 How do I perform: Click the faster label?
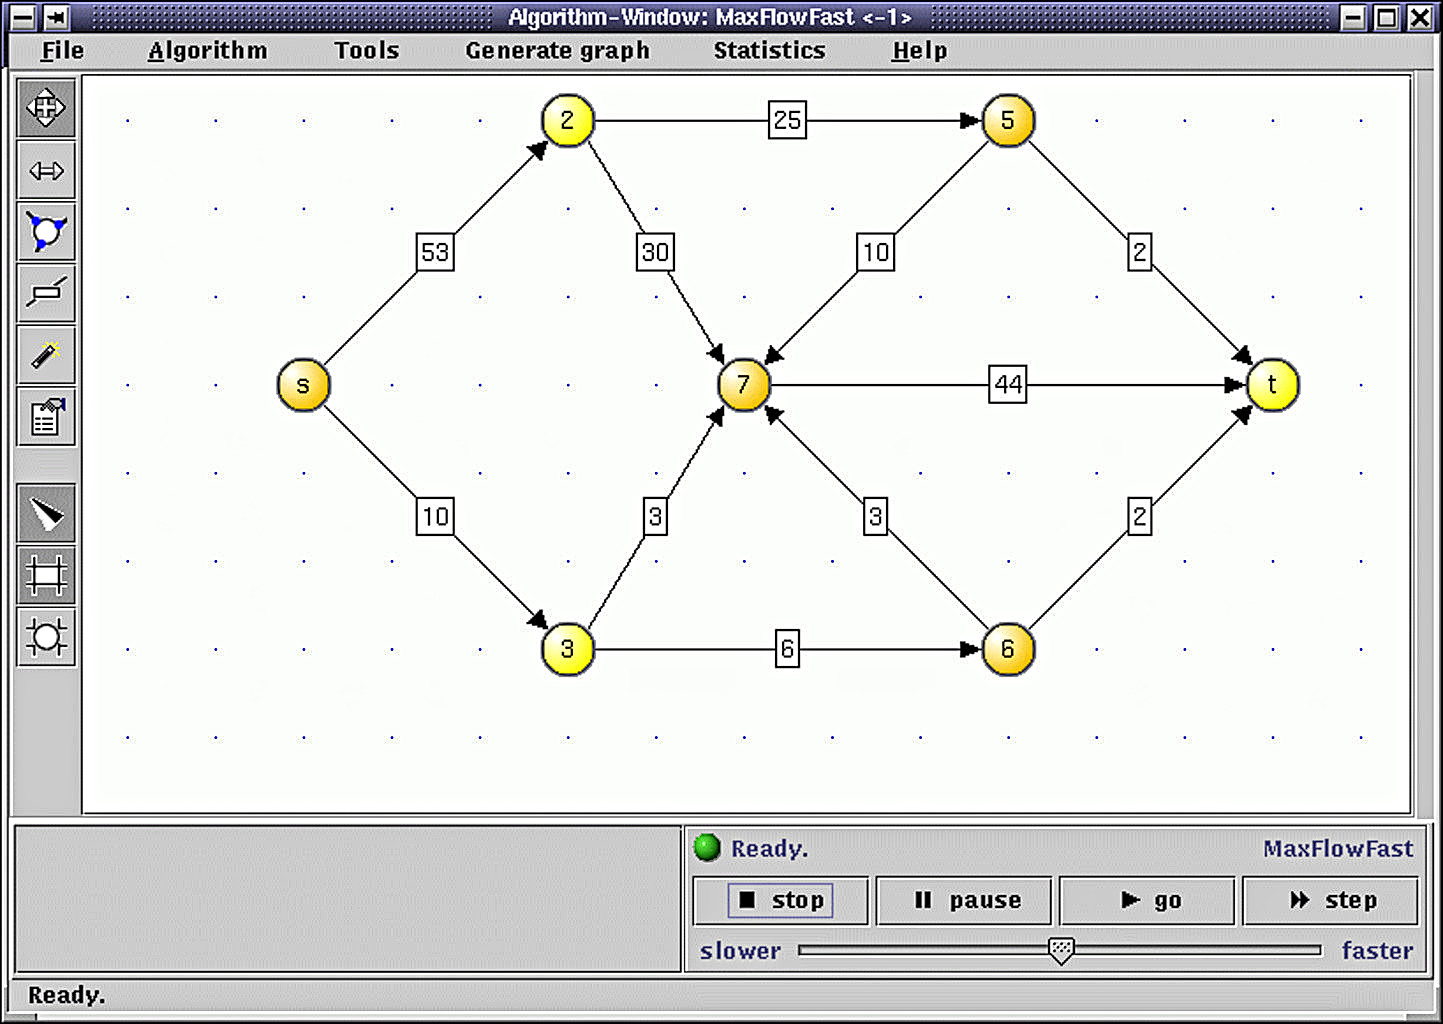1377,951
